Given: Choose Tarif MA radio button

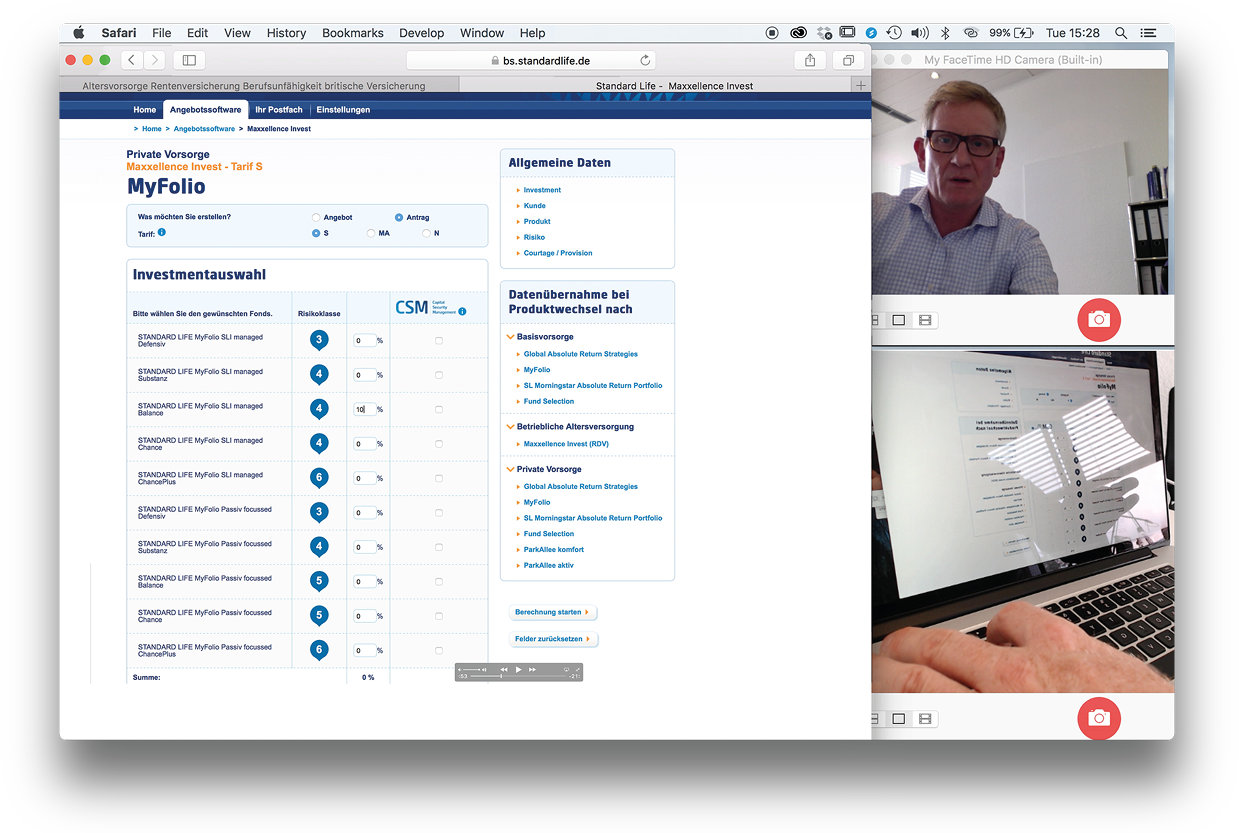Looking at the screenshot, I should click(371, 233).
